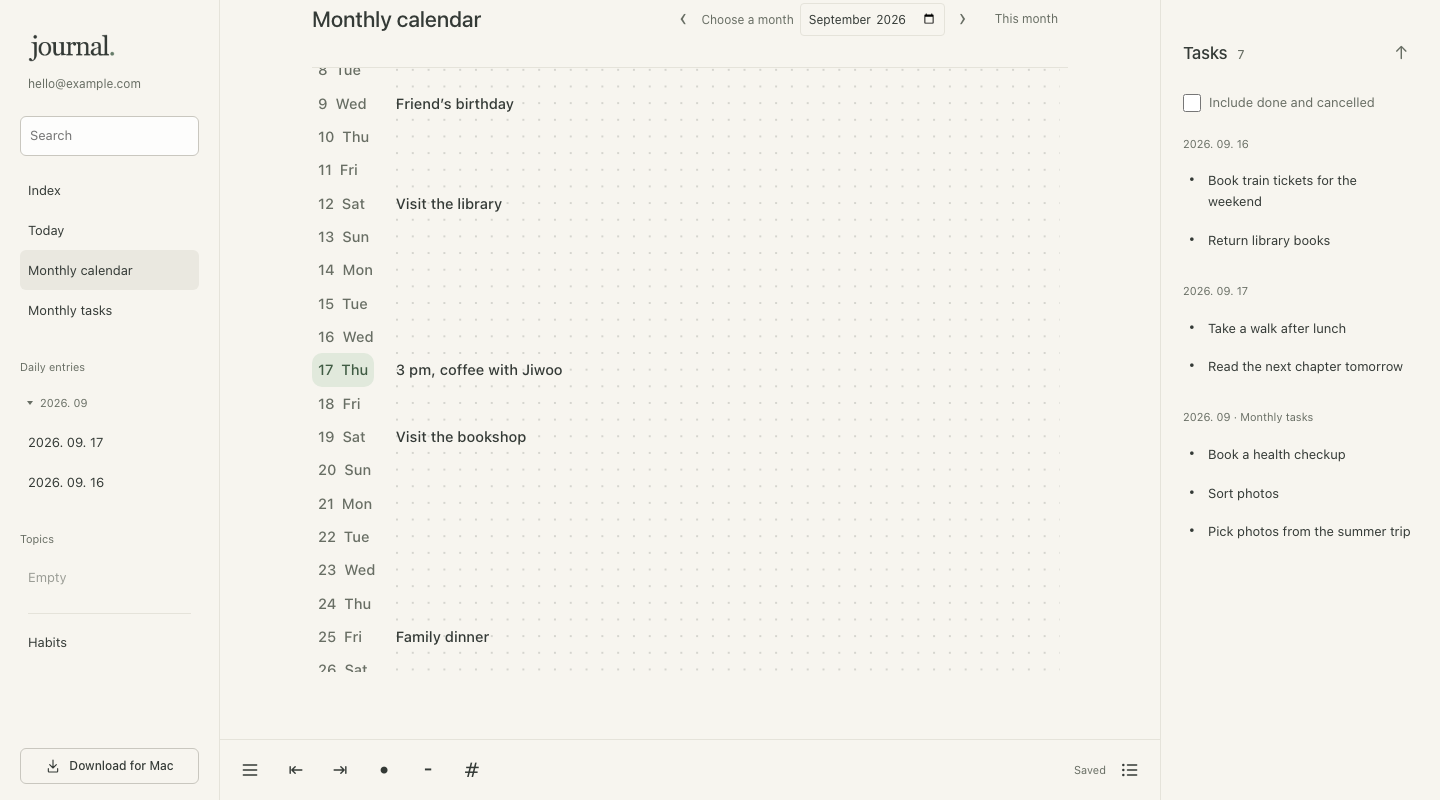Select Monthly calendar in sidebar
Screen dimensions: 1440x800
pyautogui.click(x=109, y=270)
